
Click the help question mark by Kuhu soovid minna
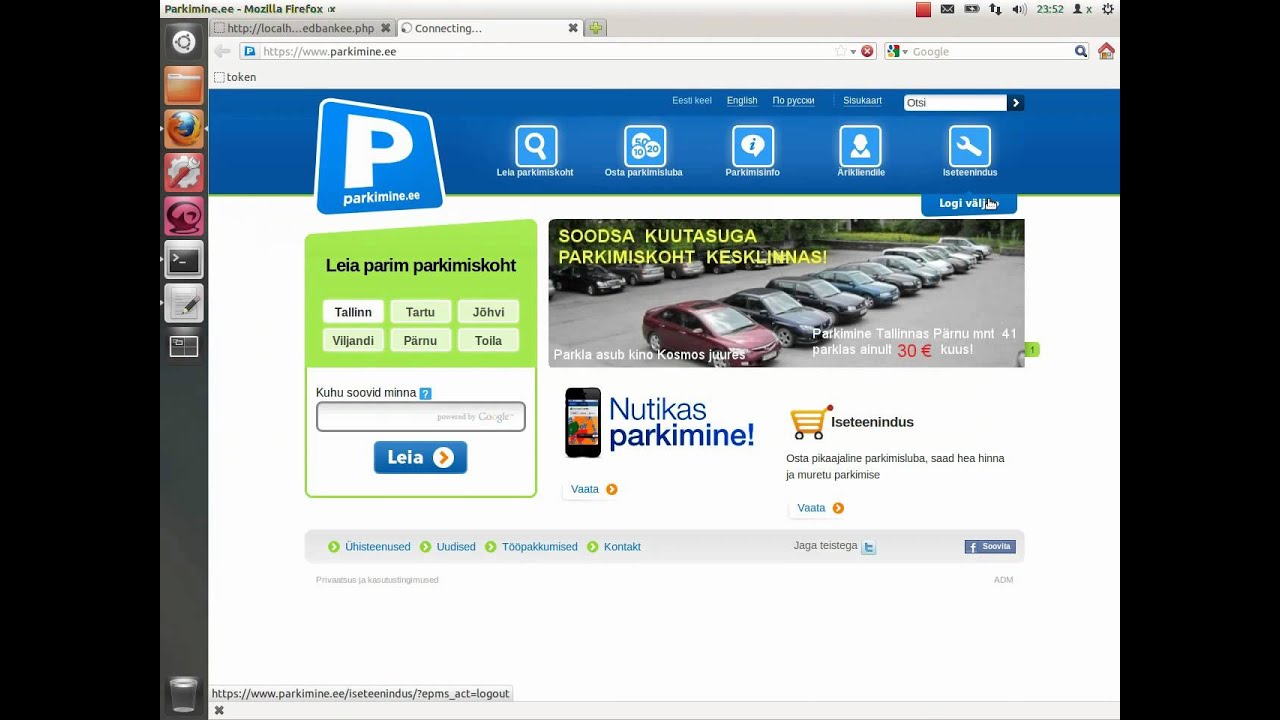(x=425, y=394)
